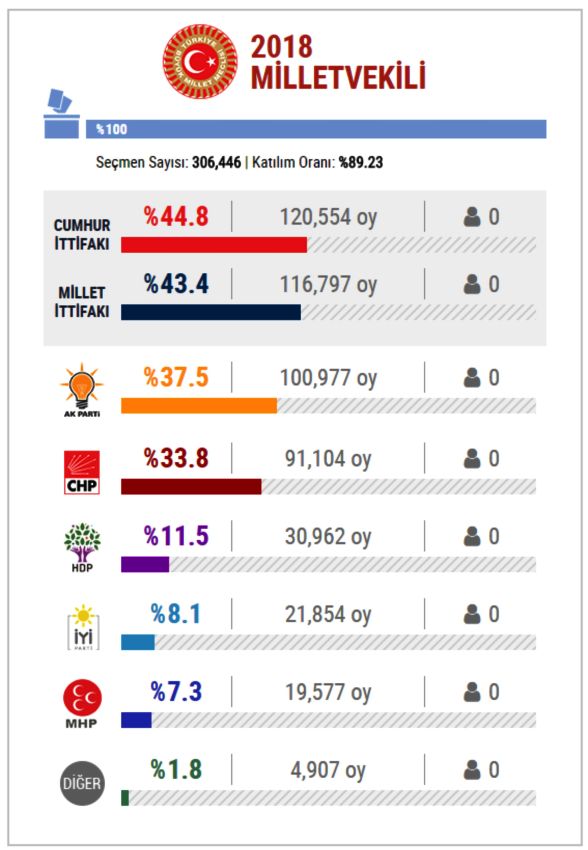Click the 2018 Milletvekili title
588x850 pixels.
[338, 62]
